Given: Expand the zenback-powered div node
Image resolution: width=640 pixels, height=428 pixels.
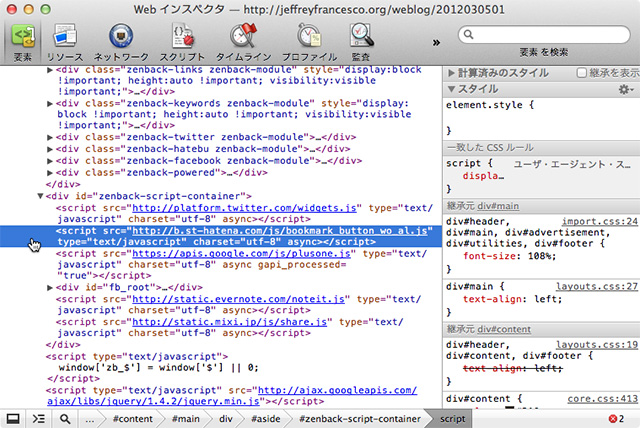Looking at the screenshot, I should coord(49,173).
